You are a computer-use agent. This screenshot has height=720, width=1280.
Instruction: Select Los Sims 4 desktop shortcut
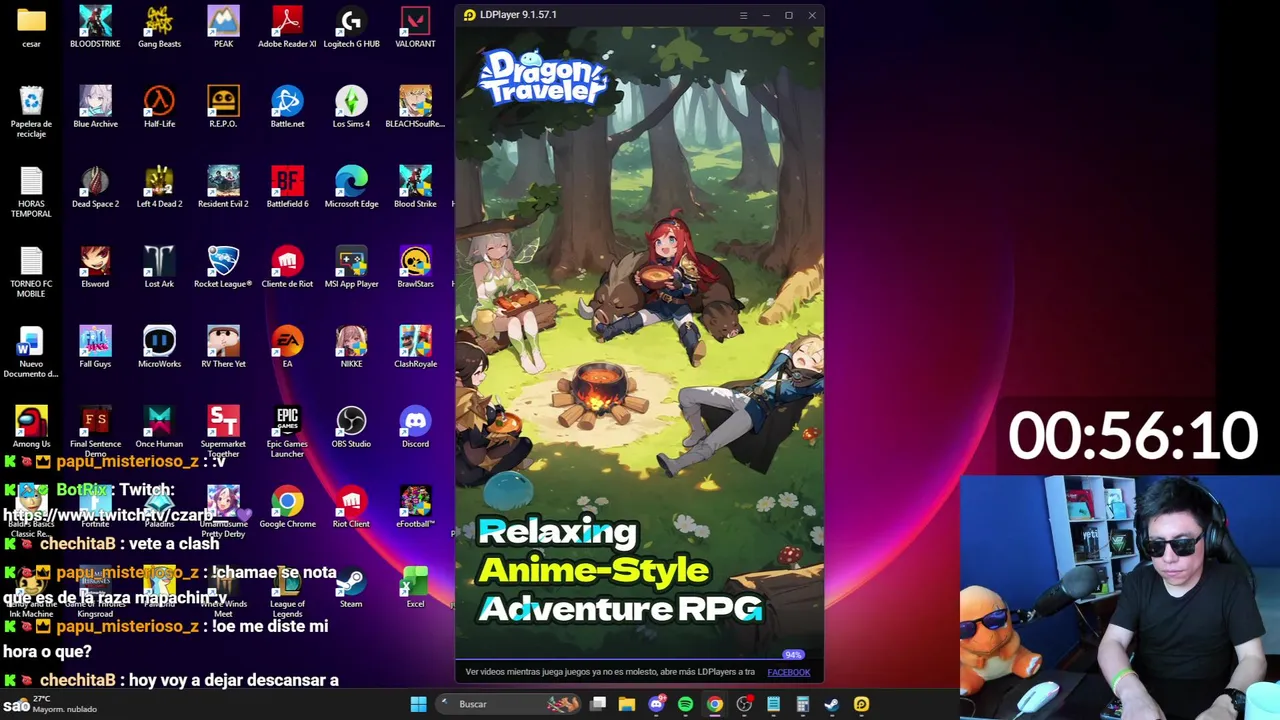tap(351, 107)
